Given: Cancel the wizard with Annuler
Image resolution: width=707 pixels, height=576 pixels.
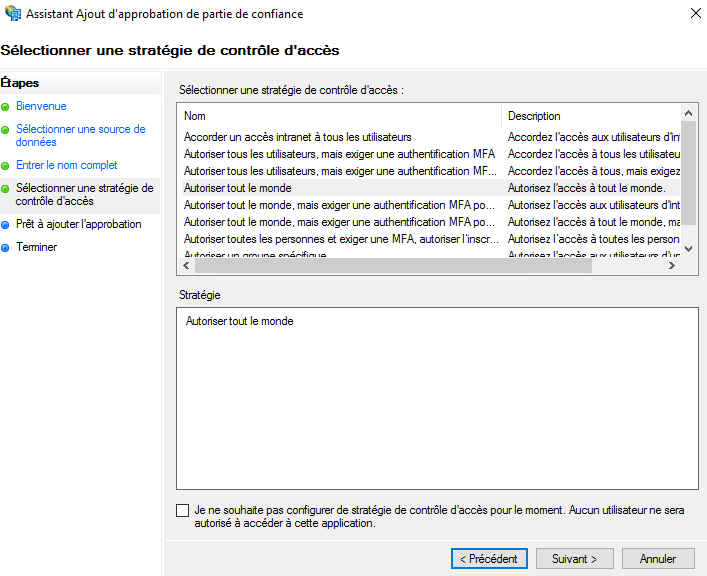Looking at the screenshot, I should point(658,558).
